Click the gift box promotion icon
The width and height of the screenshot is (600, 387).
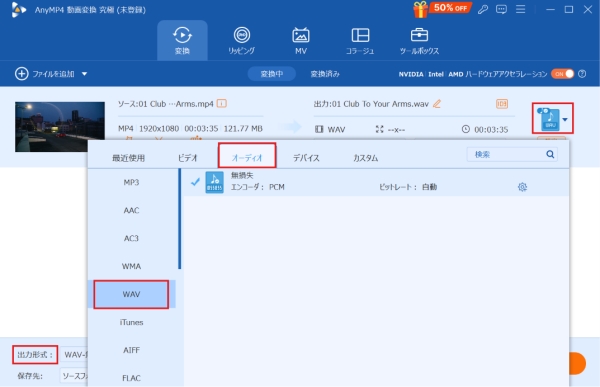point(420,10)
